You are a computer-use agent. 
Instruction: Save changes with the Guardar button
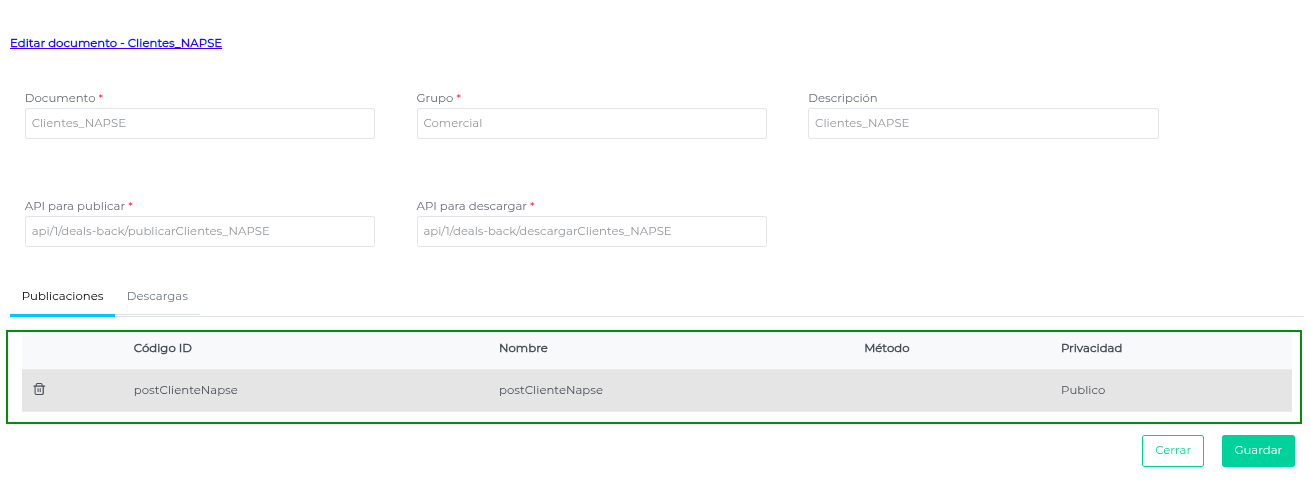1257,450
